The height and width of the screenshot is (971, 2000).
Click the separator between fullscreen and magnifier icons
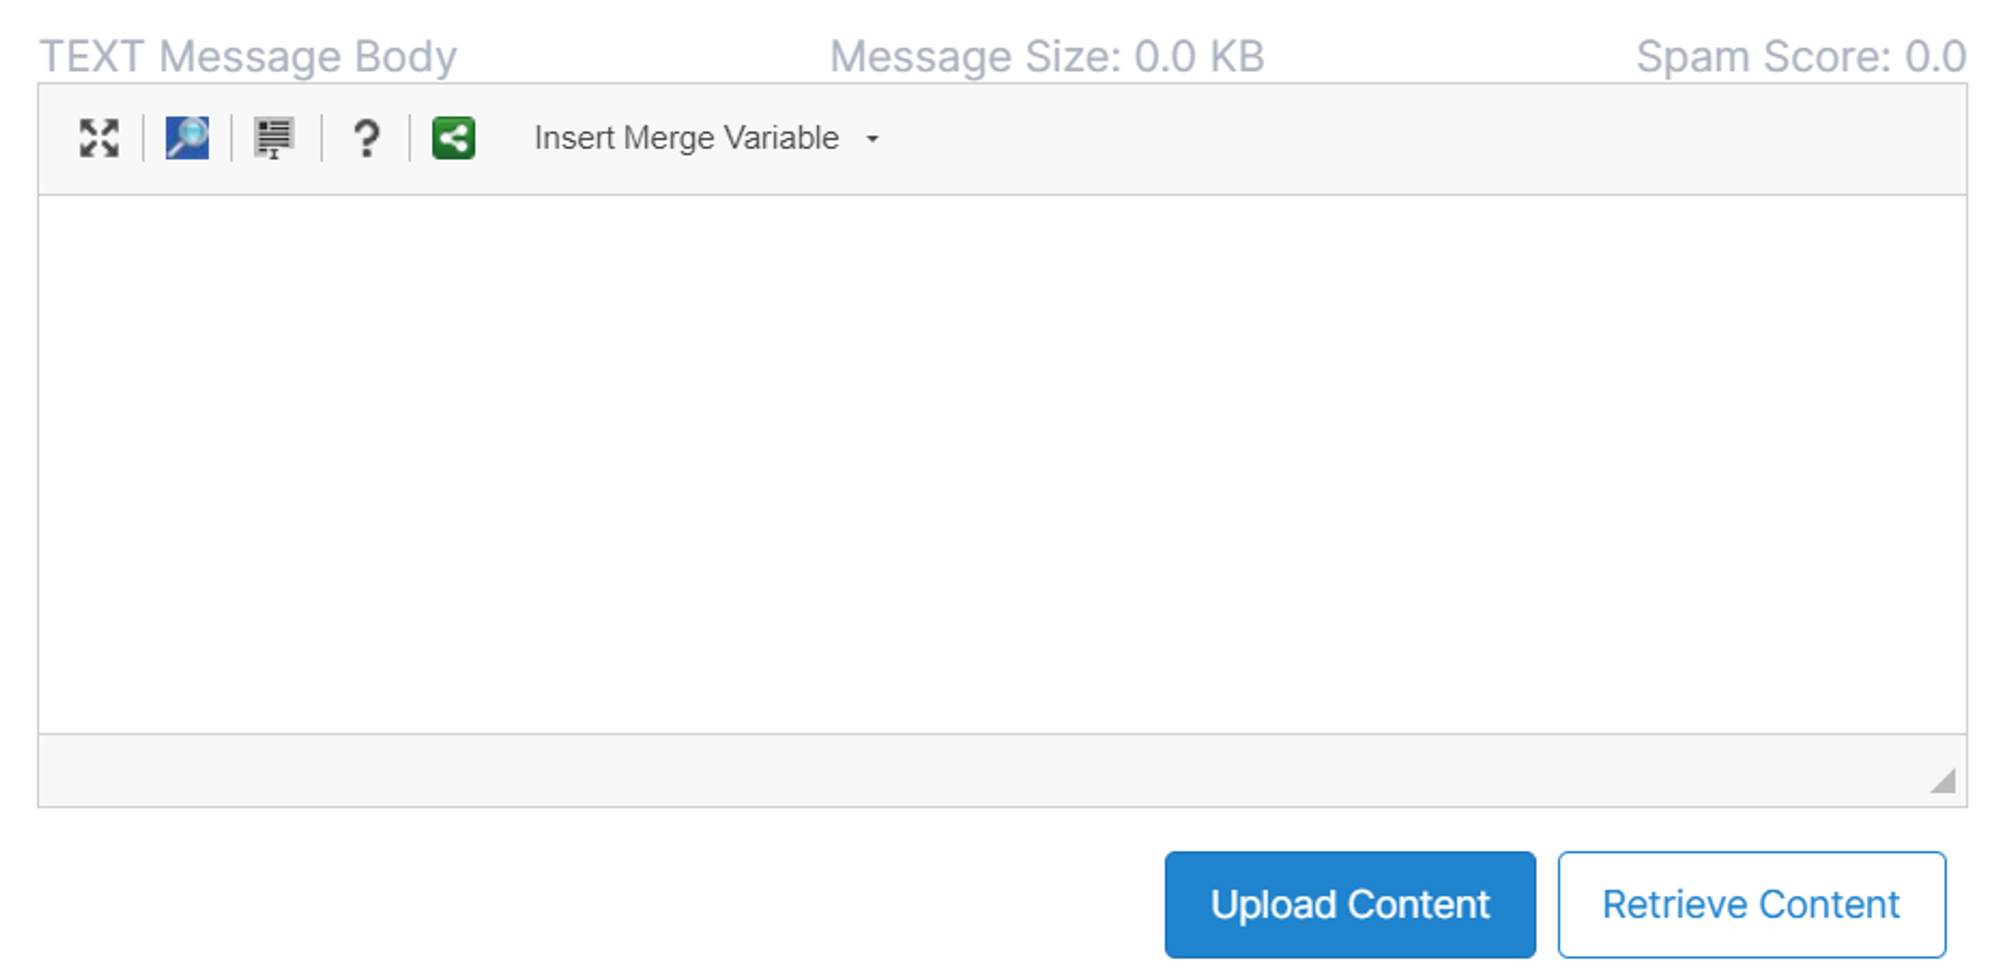coord(143,138)
